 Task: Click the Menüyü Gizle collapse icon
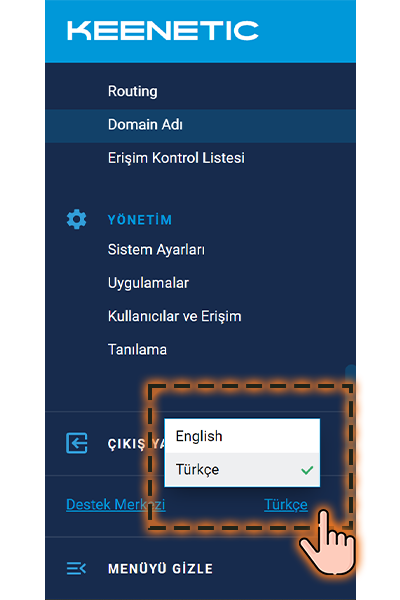click(76, 568)
